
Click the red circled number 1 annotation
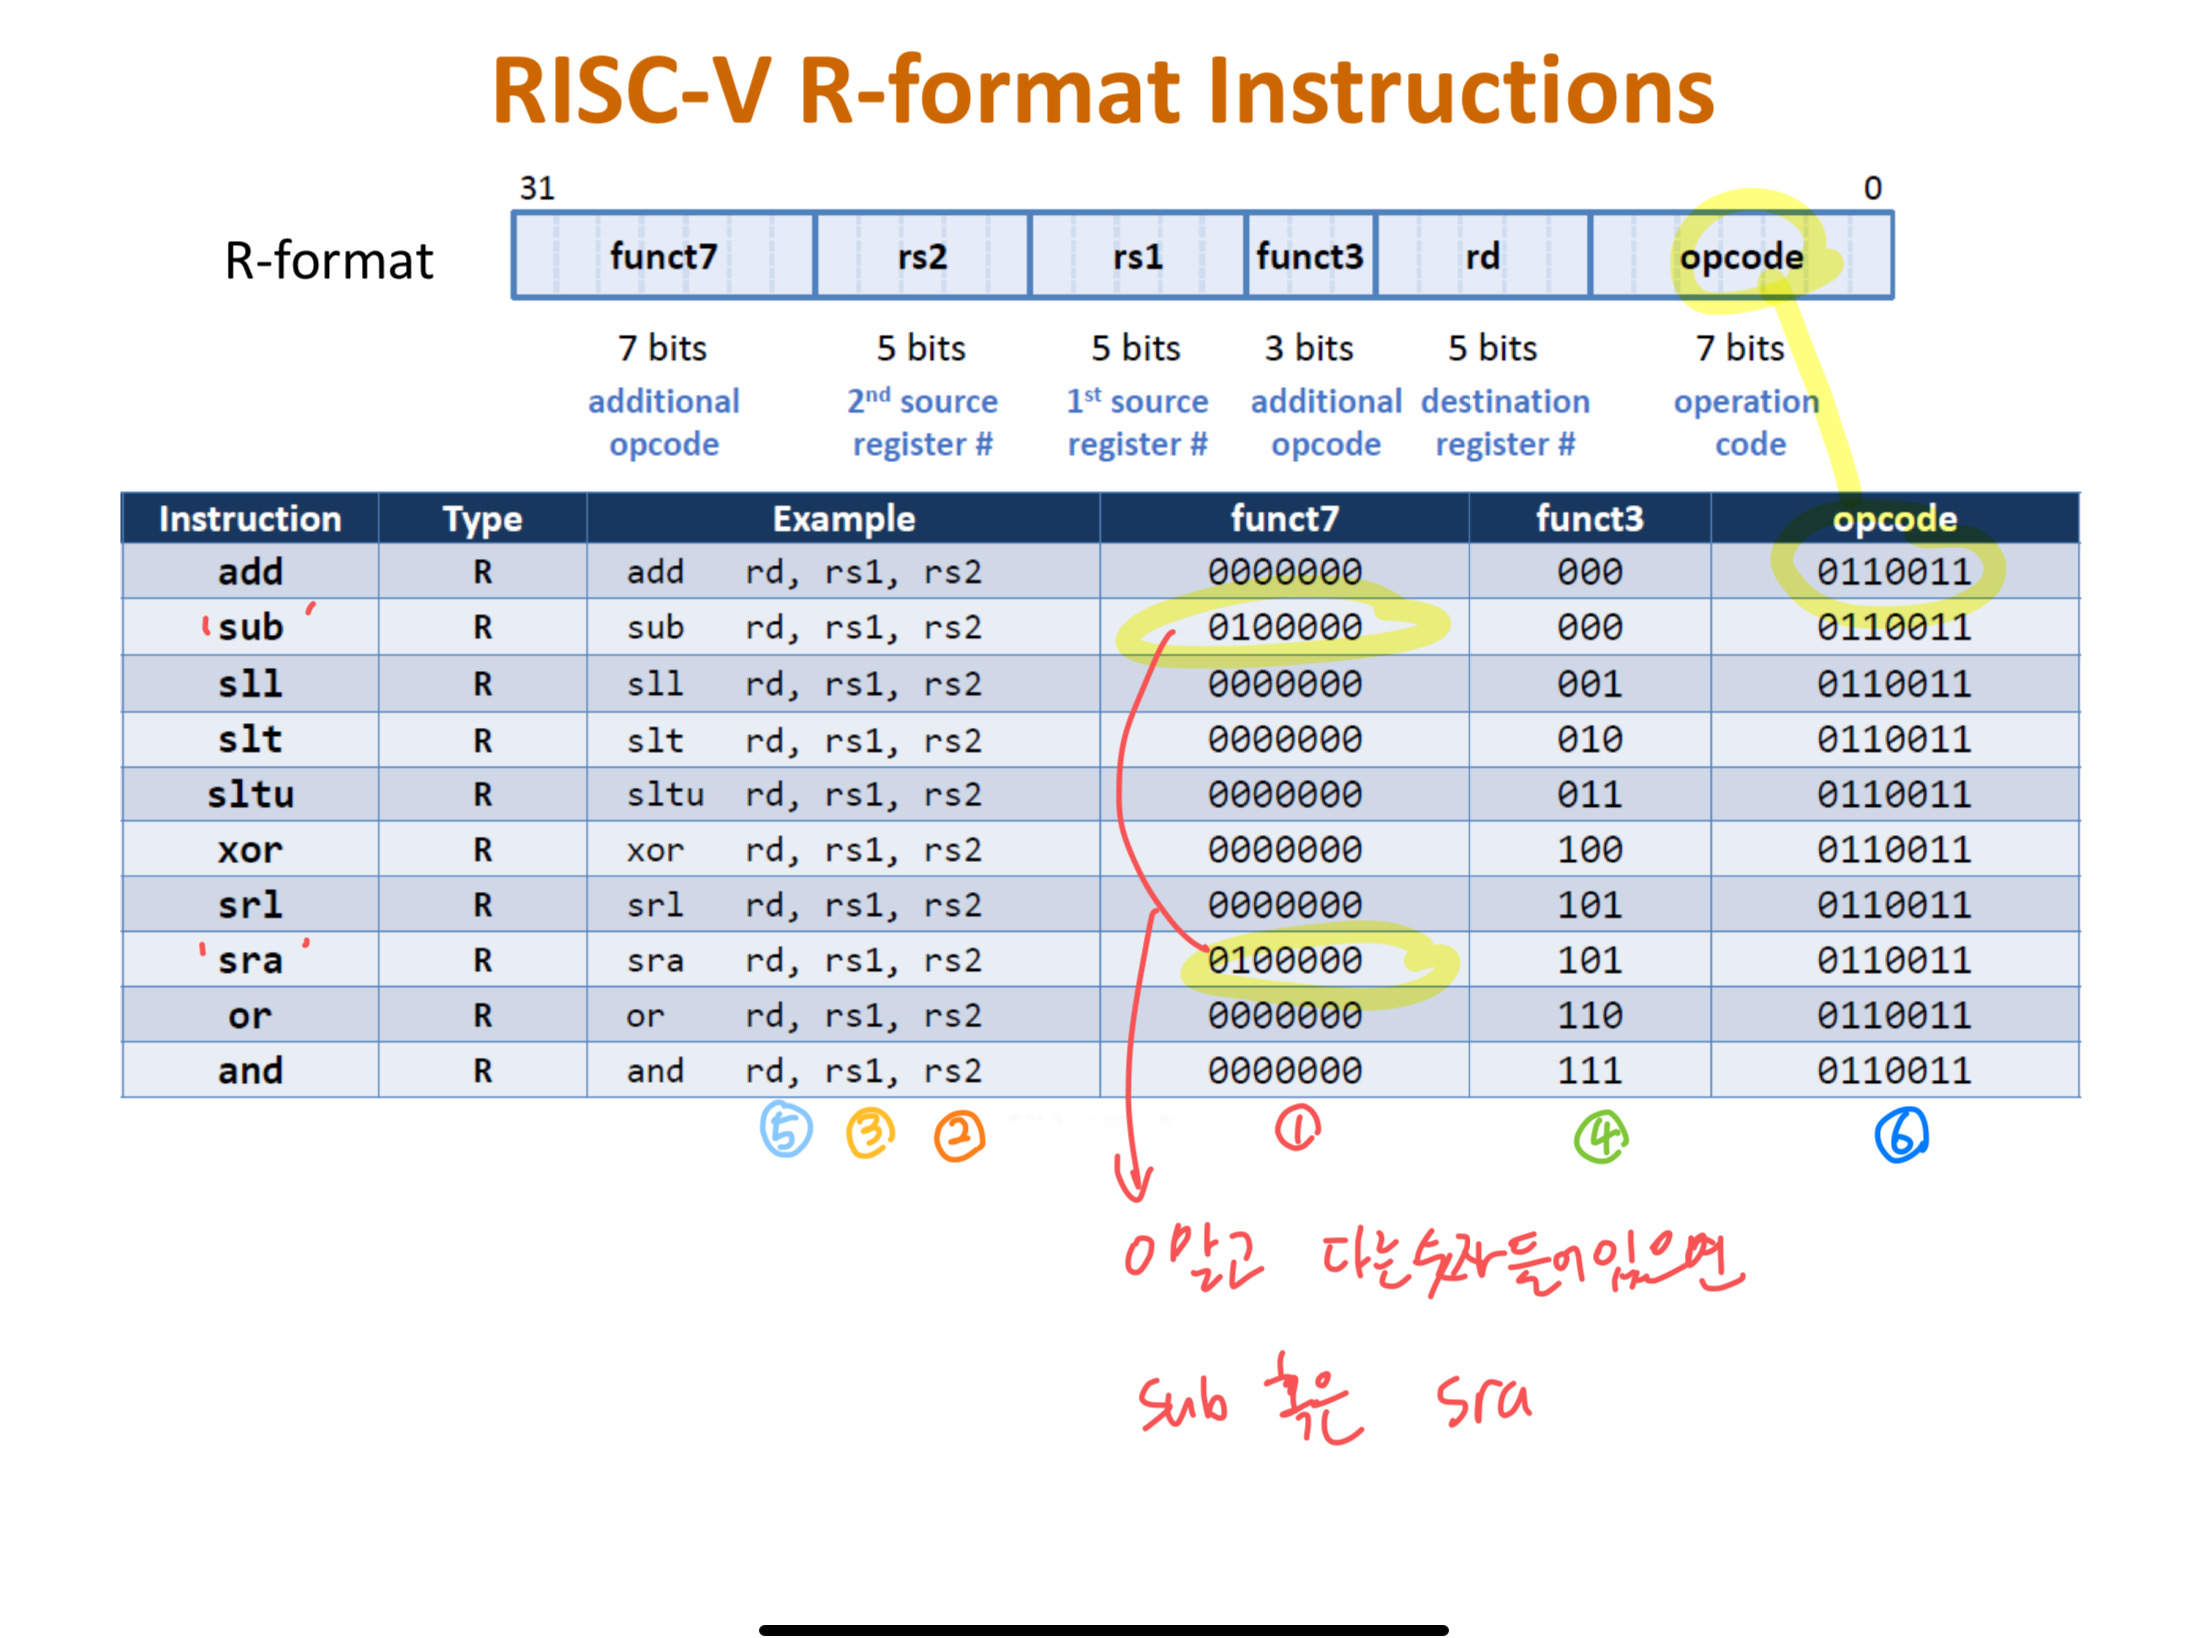point(1297,1128)
